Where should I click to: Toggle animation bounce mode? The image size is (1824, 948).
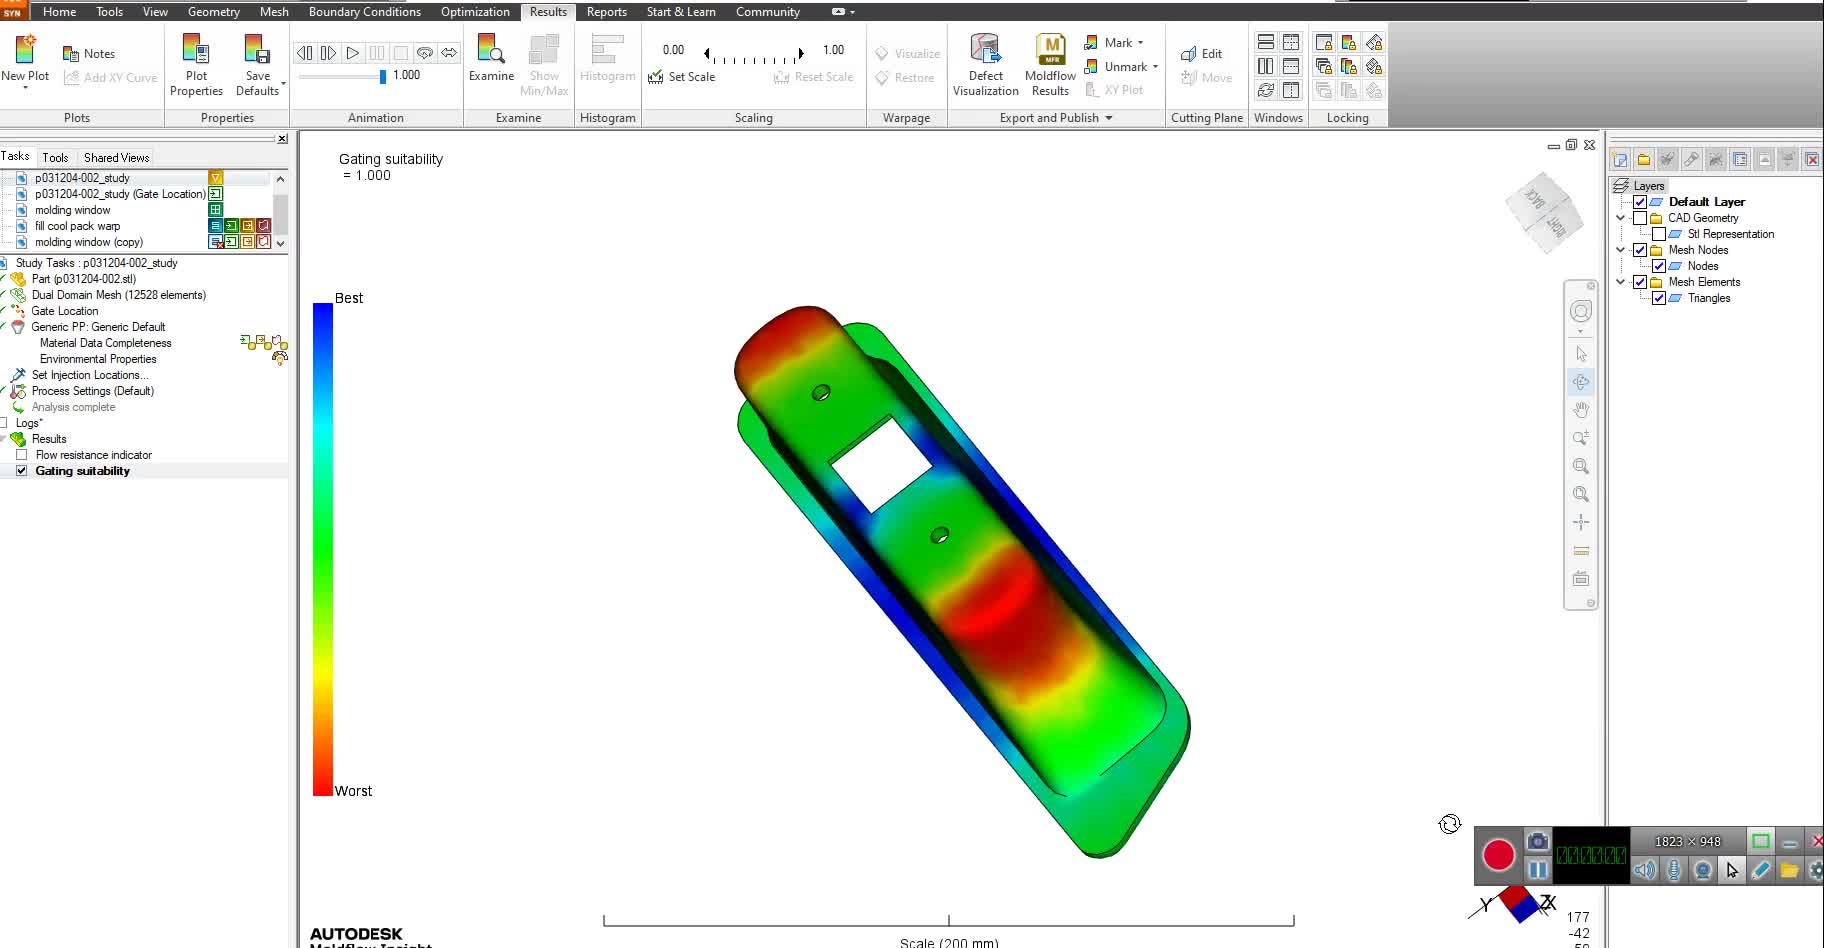pyautogui.click(x=449, y=53)
